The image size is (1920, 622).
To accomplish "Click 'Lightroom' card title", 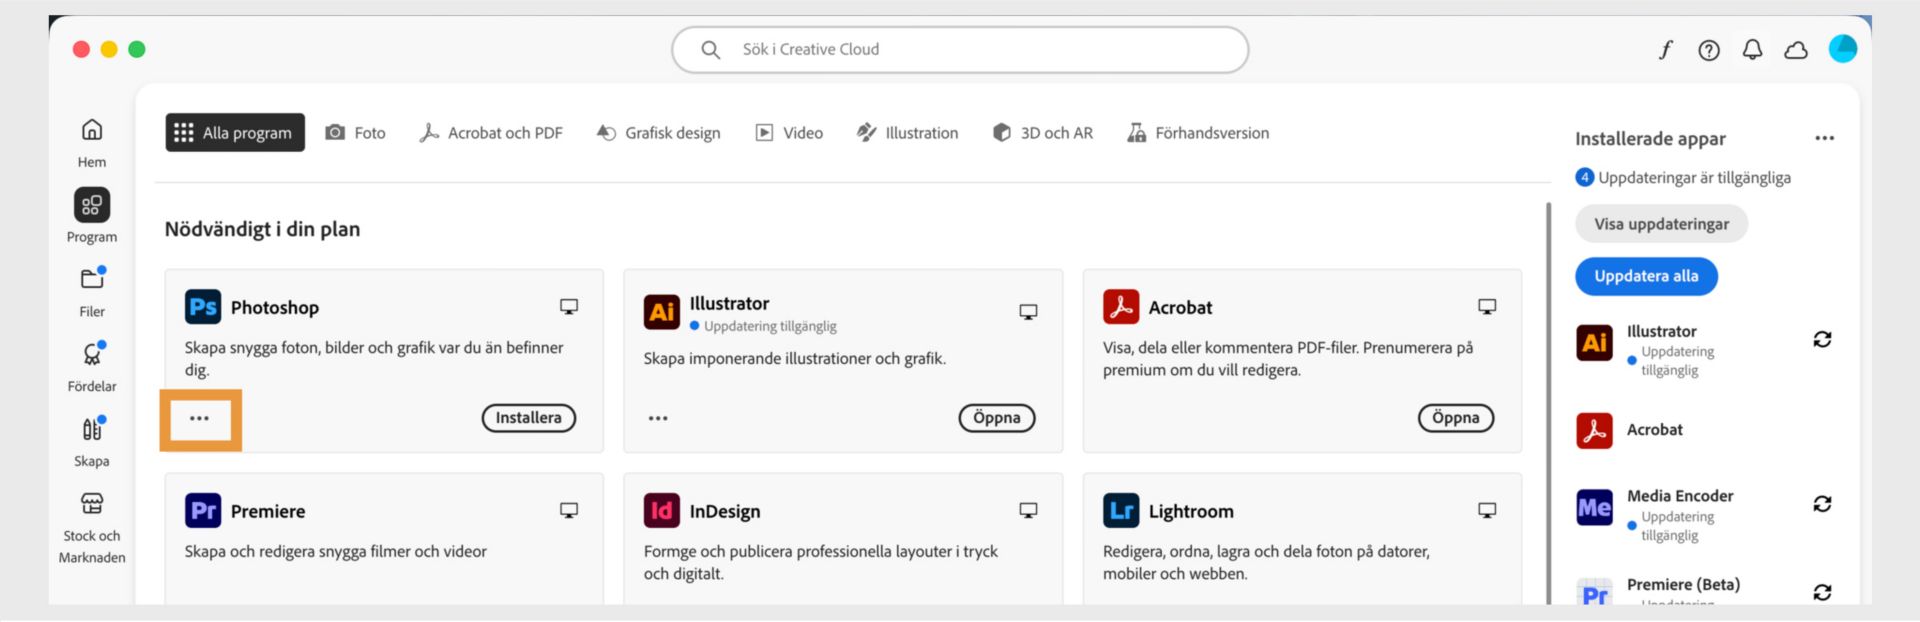I will [1191, 512].
